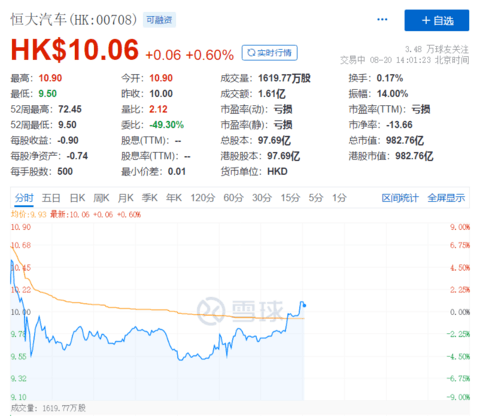Select the 最高 value 10.90

[x=50, y=78]
